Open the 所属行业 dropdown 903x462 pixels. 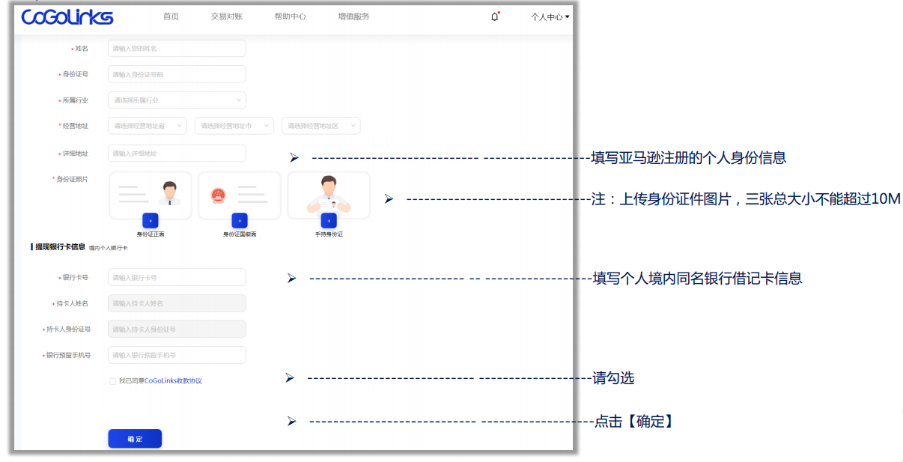(177, 100)
